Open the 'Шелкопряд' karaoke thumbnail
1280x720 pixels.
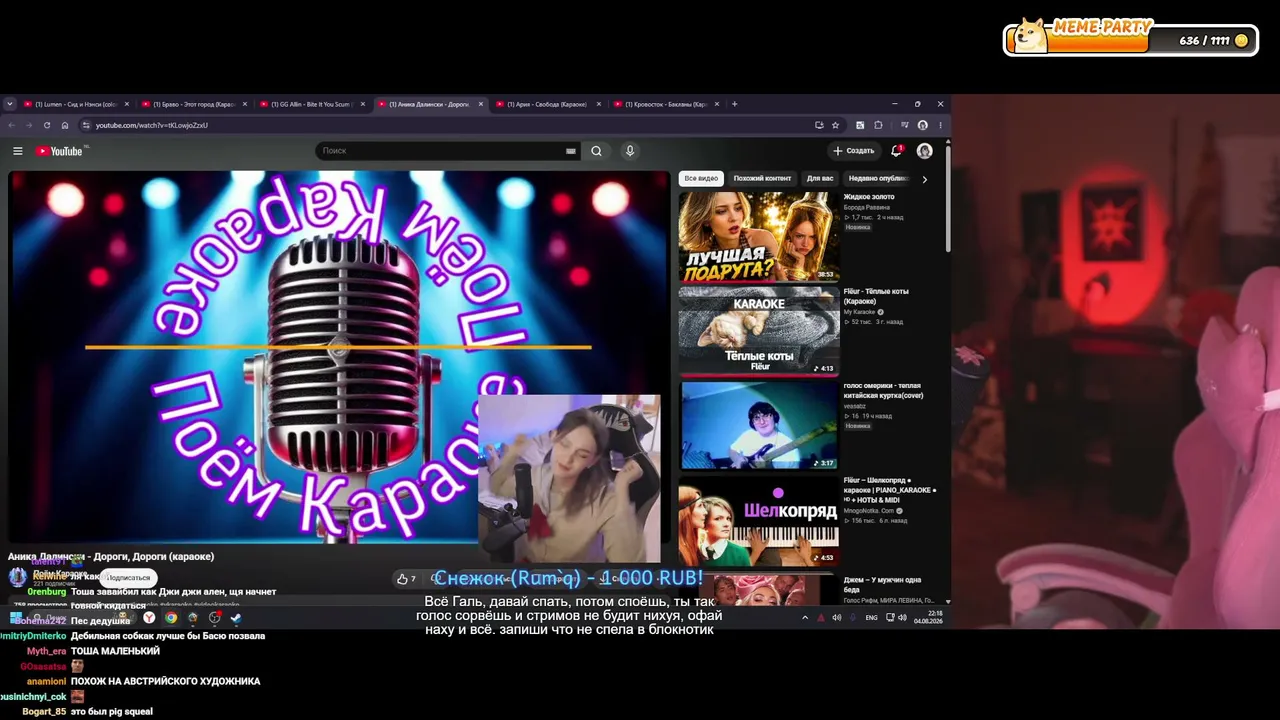click(x=759, y=521)
